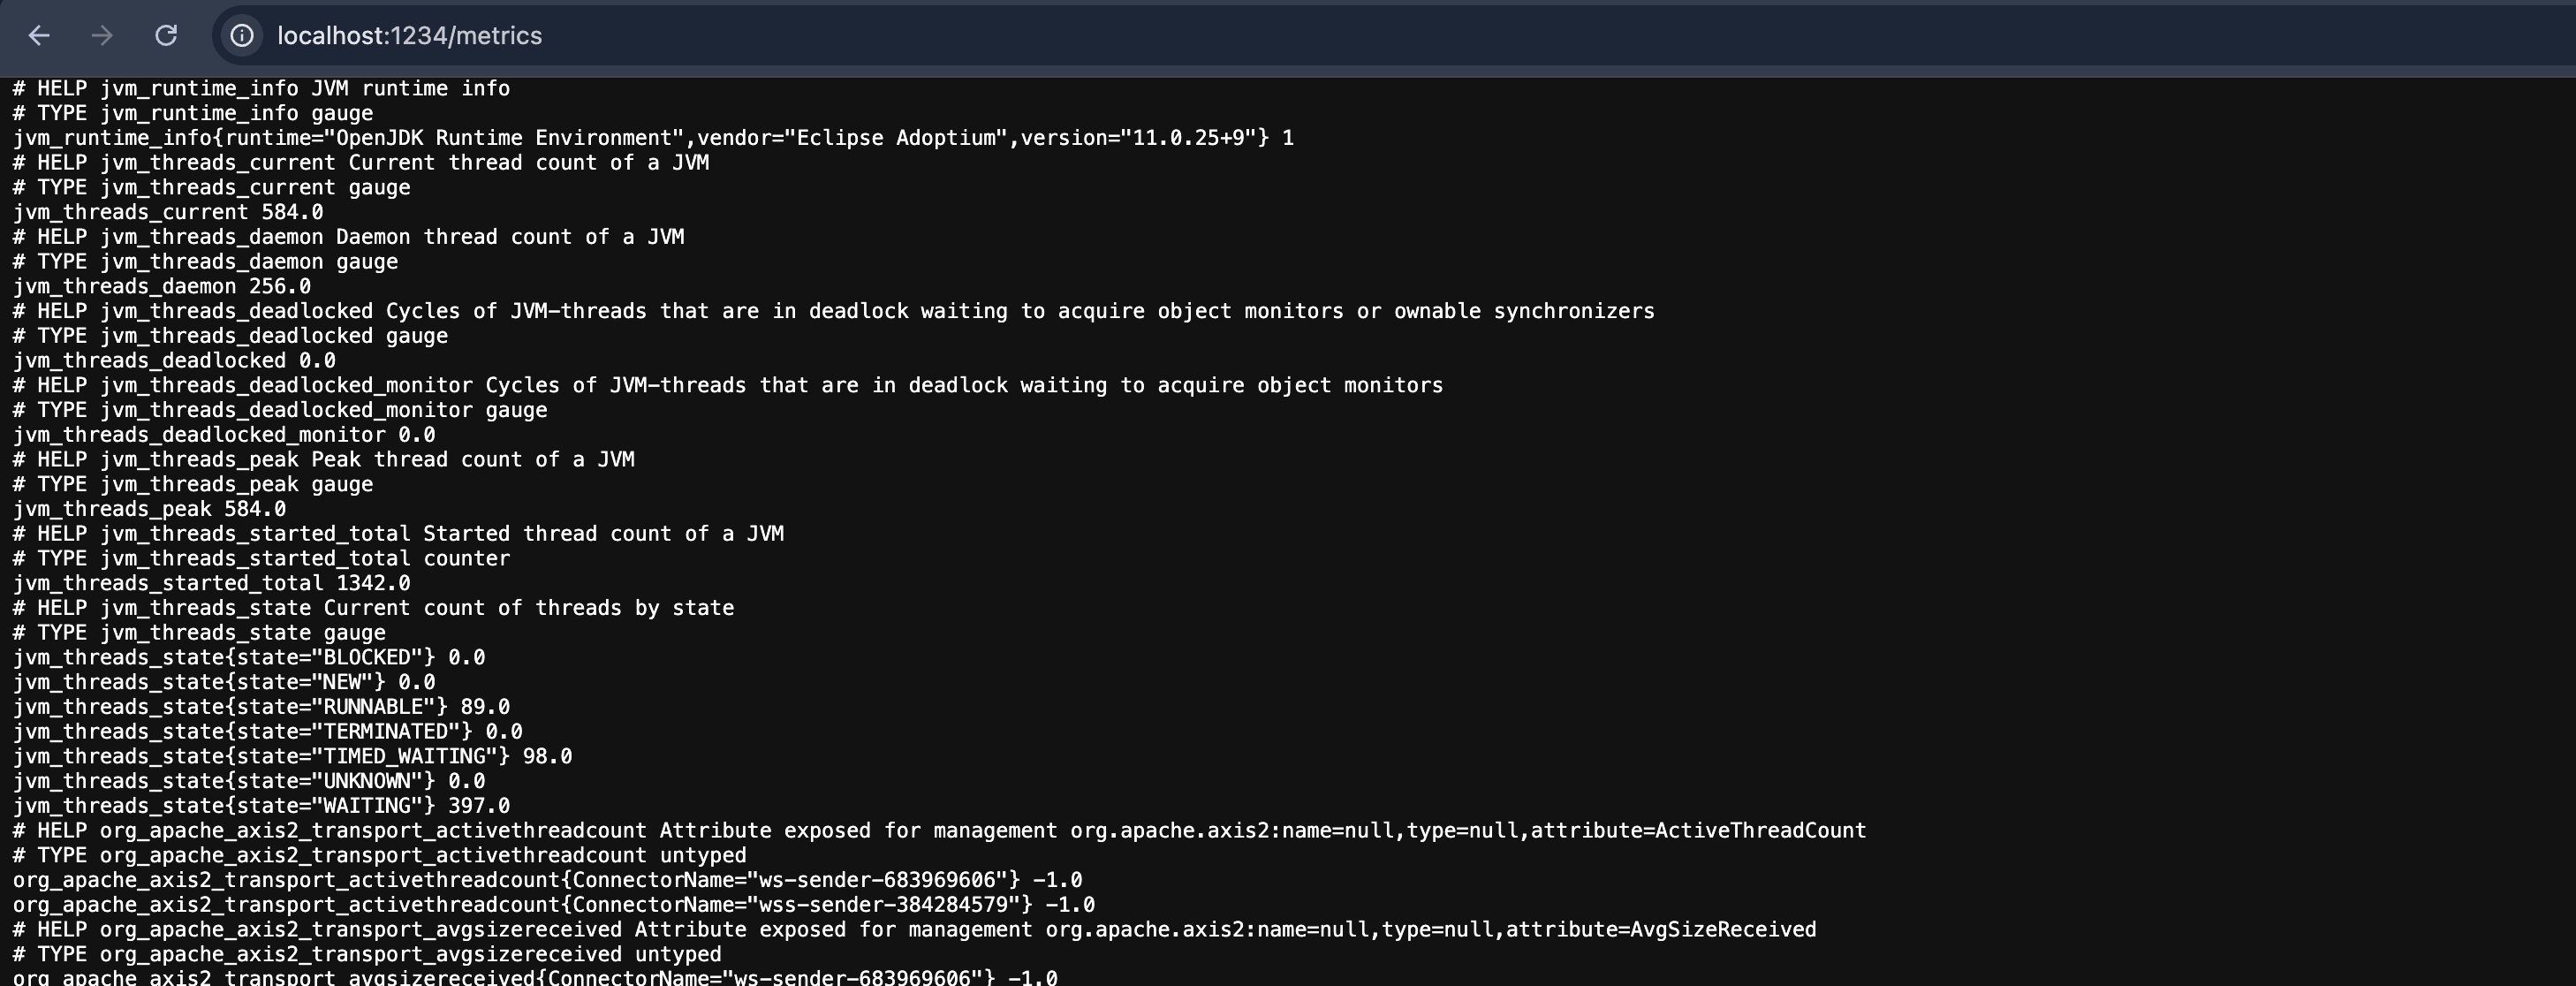Click the jvm_threads_current 584.0 line
Viewport: 2576px width, 986px height.
click(x=168, y=212)
